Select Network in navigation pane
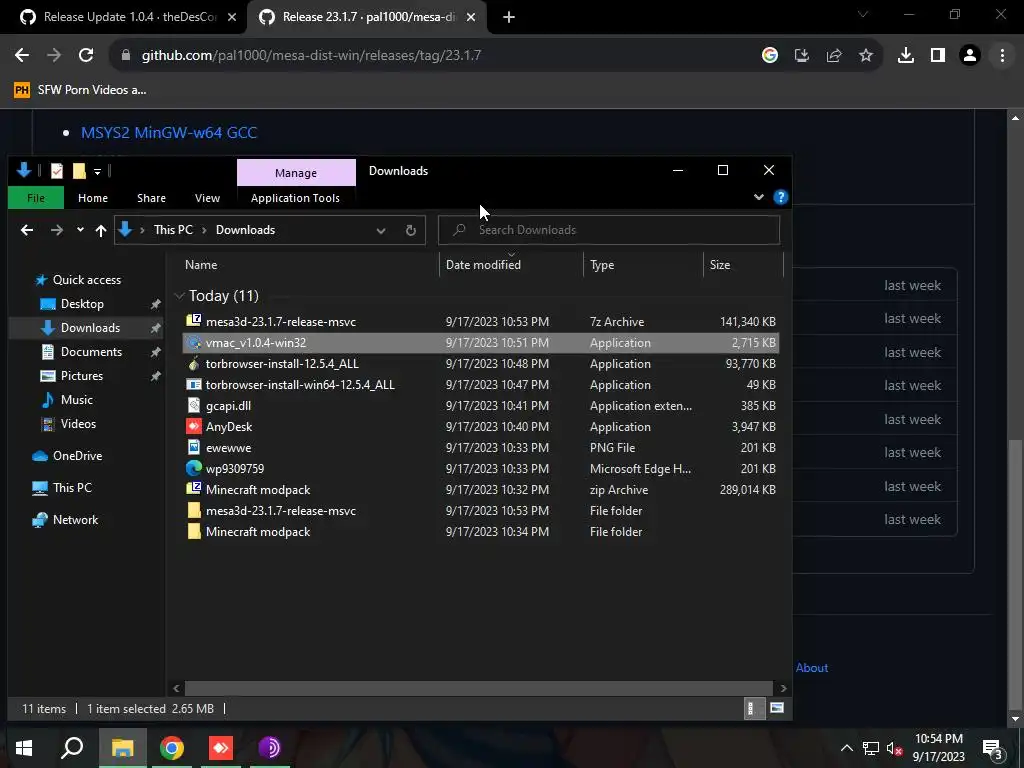This screenshot has width=1024, height=768. [x=75, y=520]
